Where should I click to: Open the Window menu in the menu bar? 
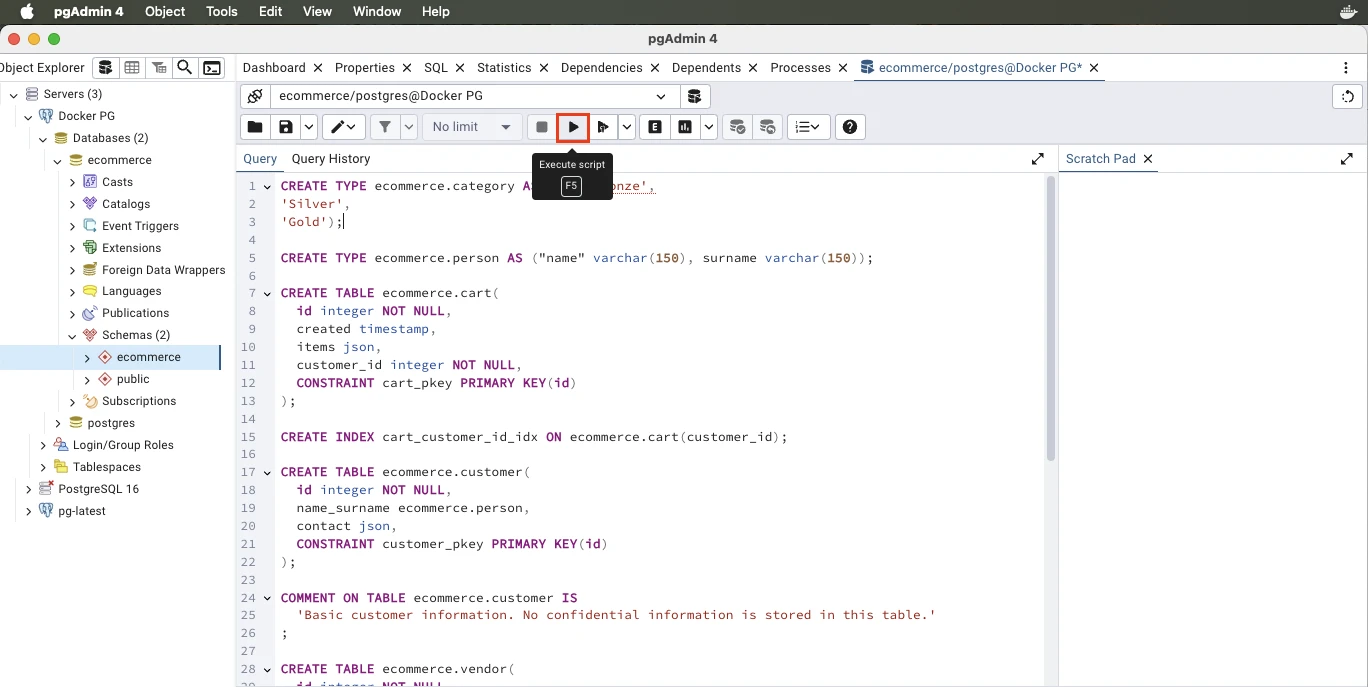click(x=377, y=12)
